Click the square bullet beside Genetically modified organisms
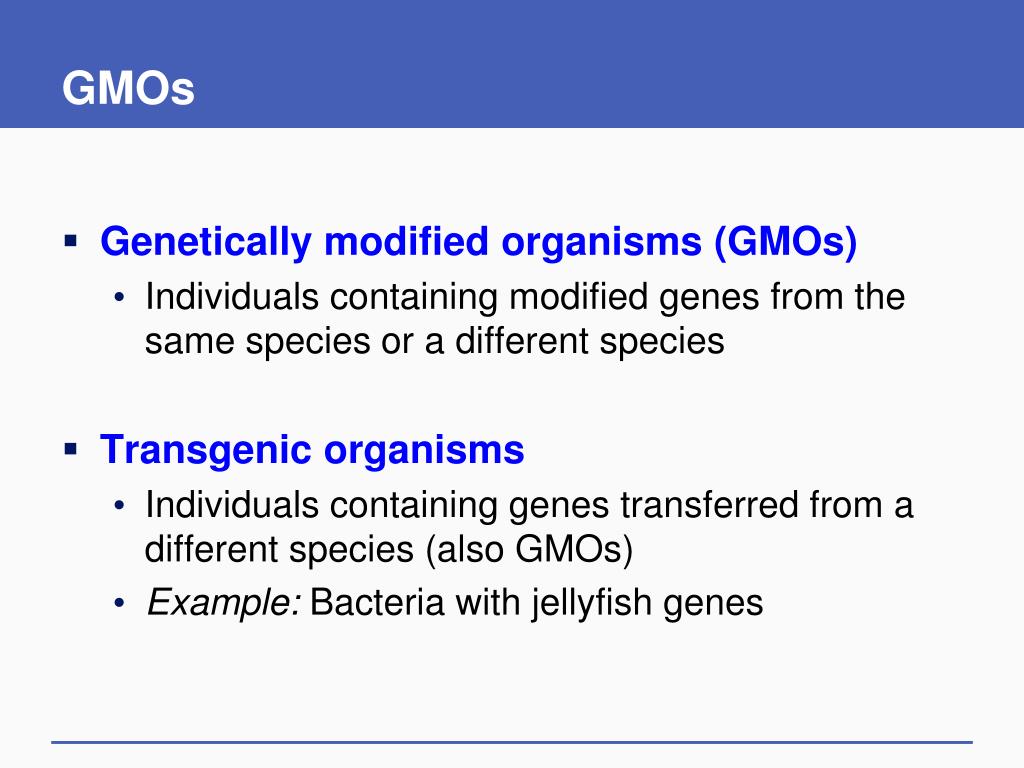This screenshot has width=1024, height=768. (71, 241)
